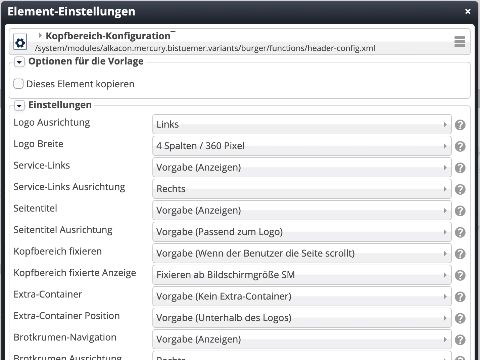Close the Element-Einstellungen dialog

(x=468, y=12)
